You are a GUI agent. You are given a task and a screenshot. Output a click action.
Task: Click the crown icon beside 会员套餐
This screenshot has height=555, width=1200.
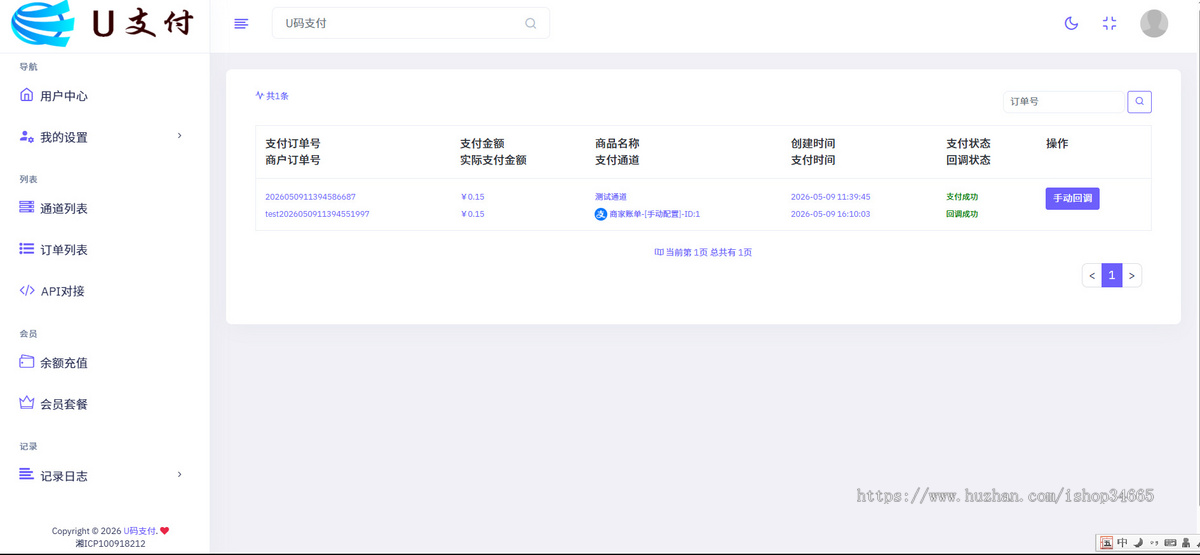click(27, 403)
